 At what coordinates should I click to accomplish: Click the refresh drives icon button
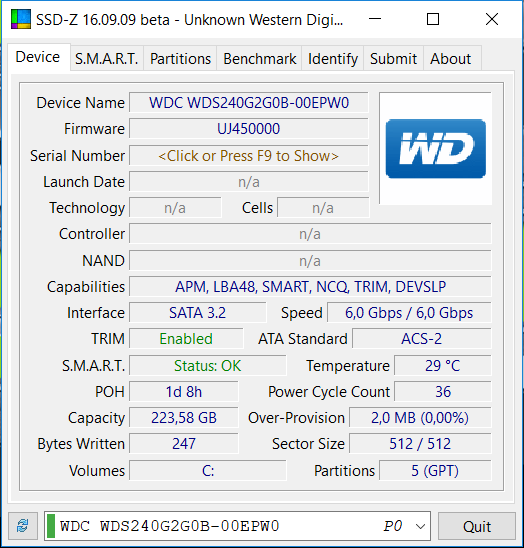[x=23, y=526]
